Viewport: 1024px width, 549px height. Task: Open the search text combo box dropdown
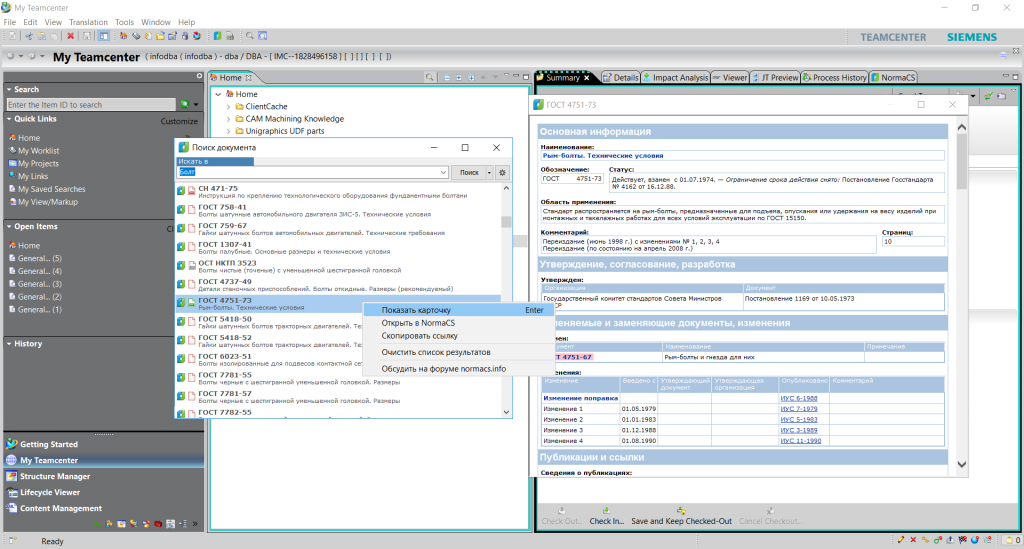(443, 172)
